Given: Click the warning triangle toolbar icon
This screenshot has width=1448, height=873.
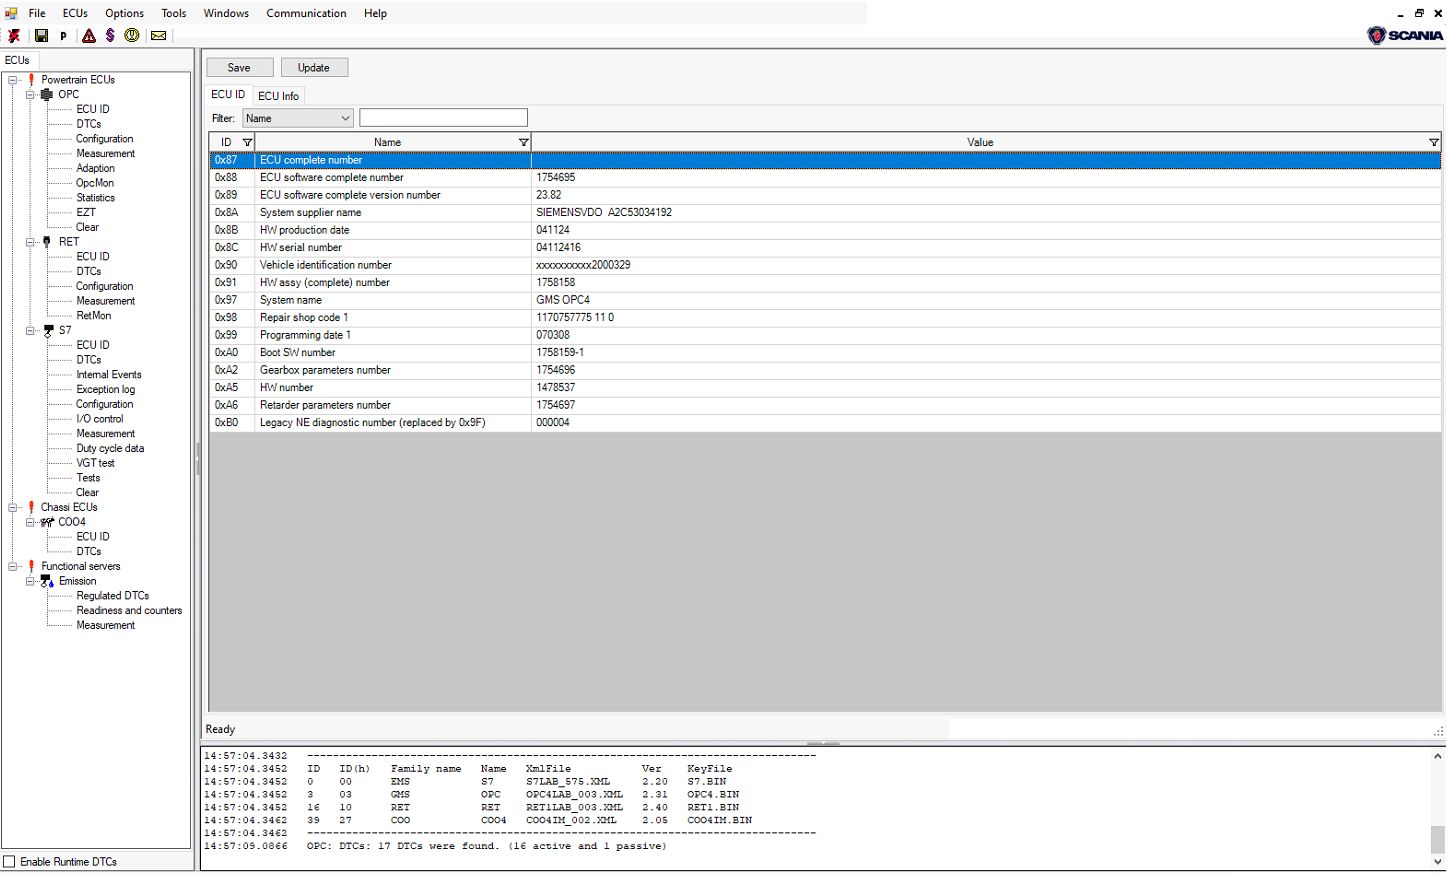Looking at the screenshot, I should [x=88, y=35].
